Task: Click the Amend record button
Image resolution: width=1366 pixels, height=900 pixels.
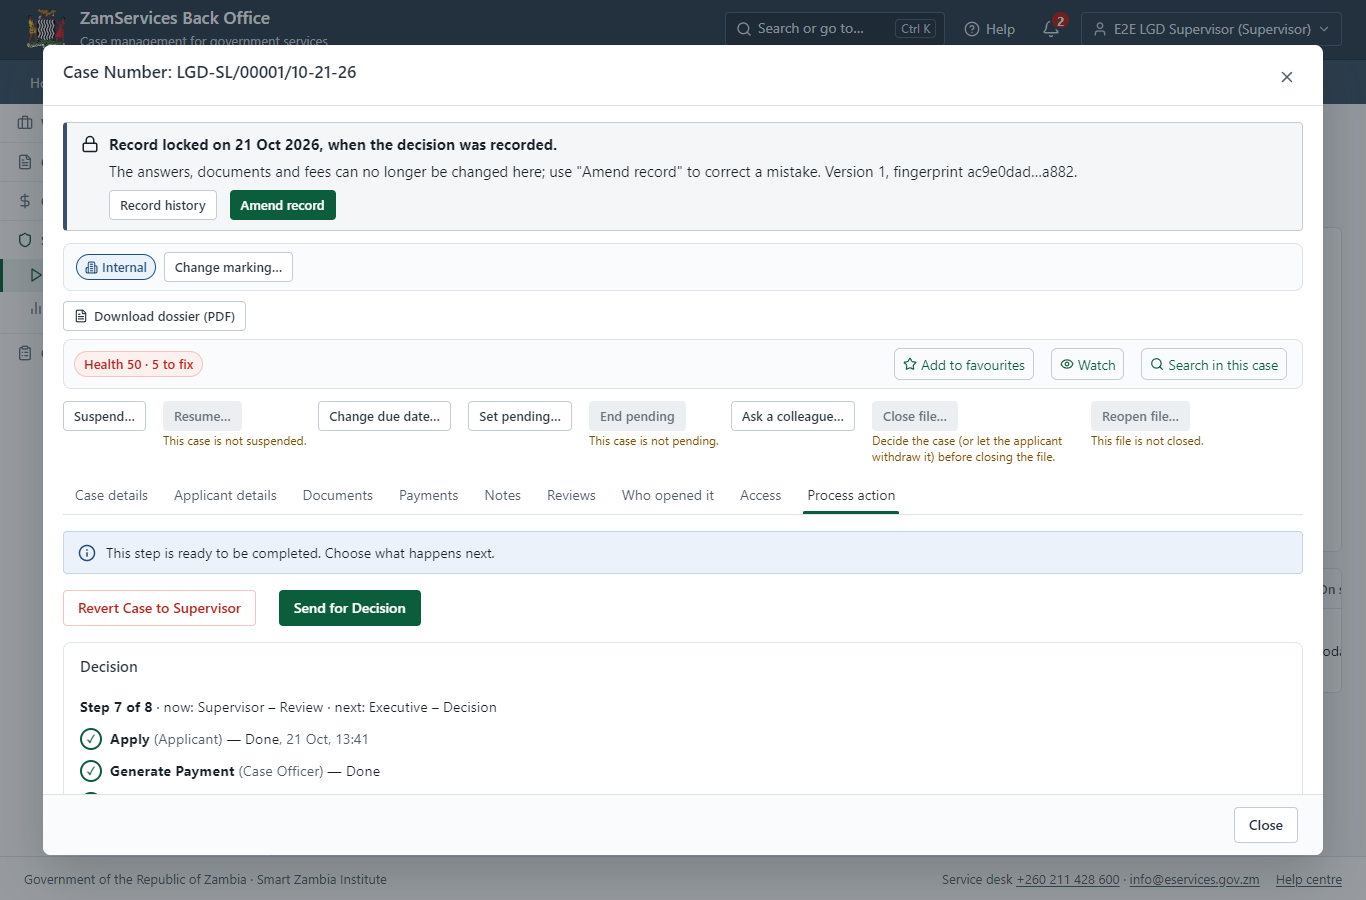Action: click(x=283, y=205)
